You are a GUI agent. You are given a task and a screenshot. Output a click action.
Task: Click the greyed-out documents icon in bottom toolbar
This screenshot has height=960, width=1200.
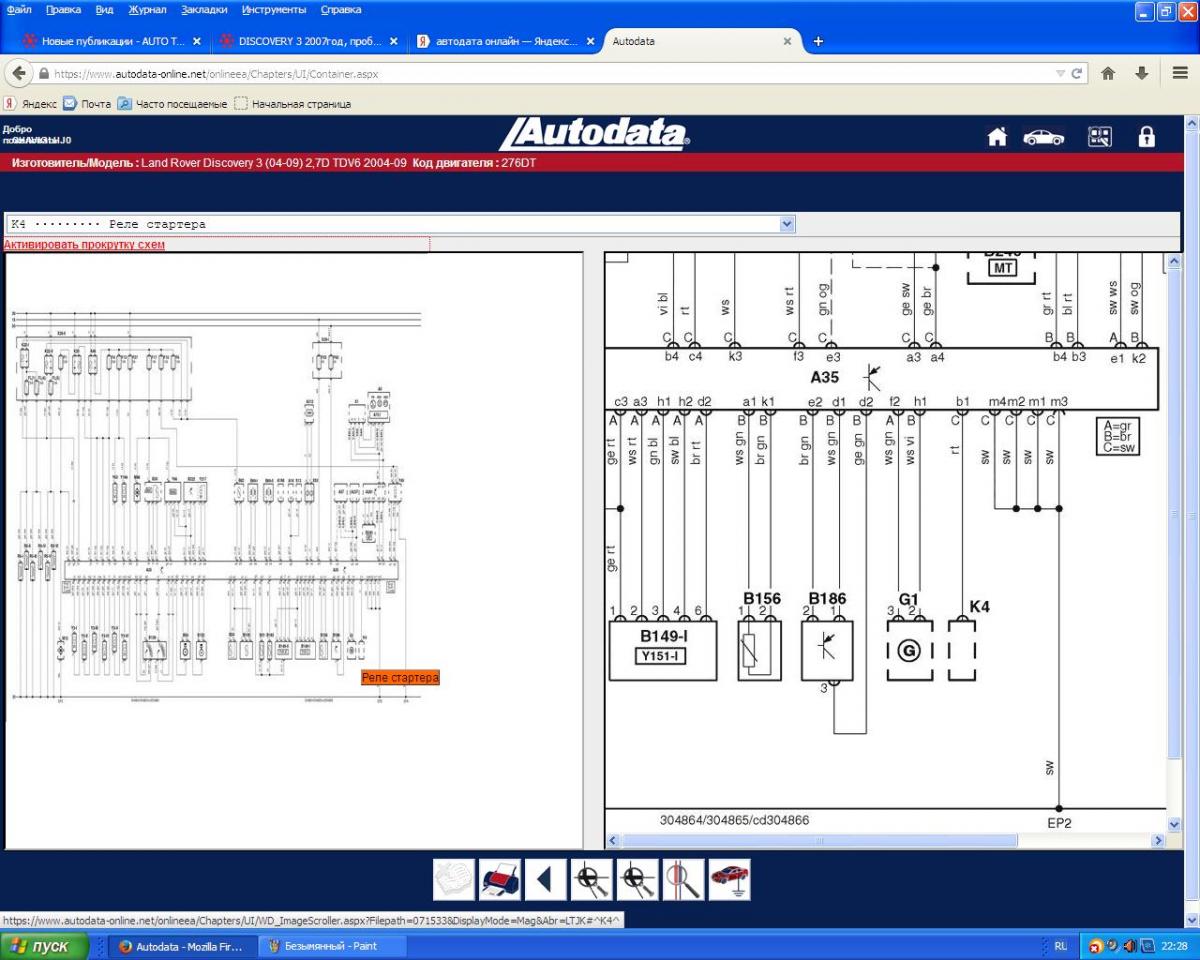point(454,879)
